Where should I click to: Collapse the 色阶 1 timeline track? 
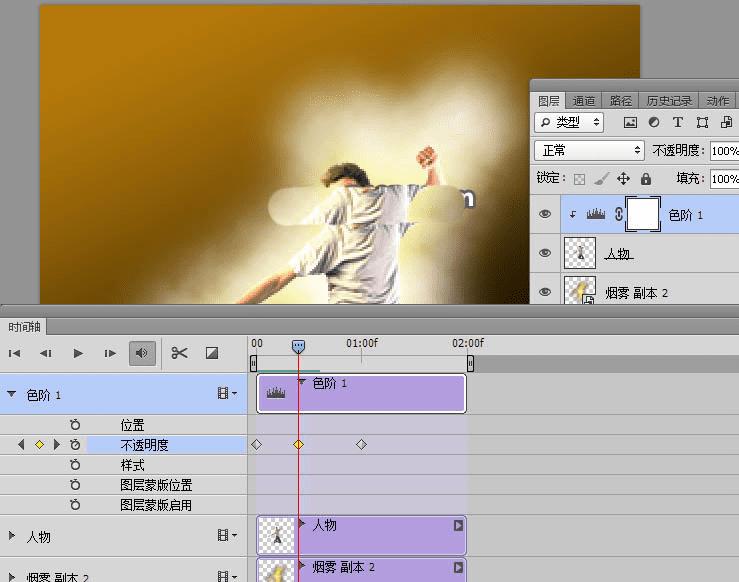point(12,394)
